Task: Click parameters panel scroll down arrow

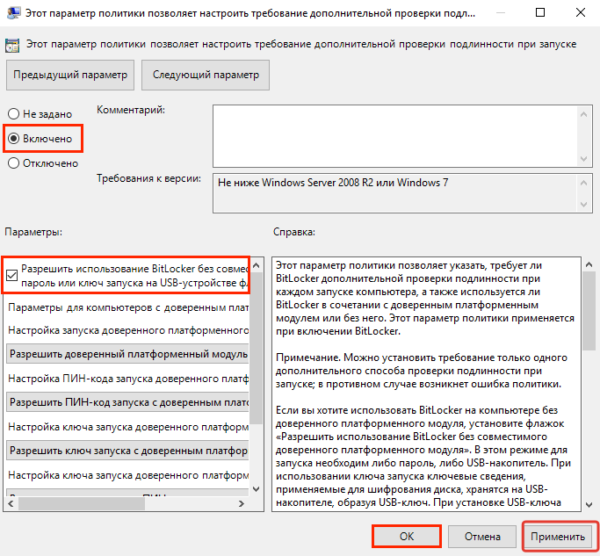Action: coord(256,489)
